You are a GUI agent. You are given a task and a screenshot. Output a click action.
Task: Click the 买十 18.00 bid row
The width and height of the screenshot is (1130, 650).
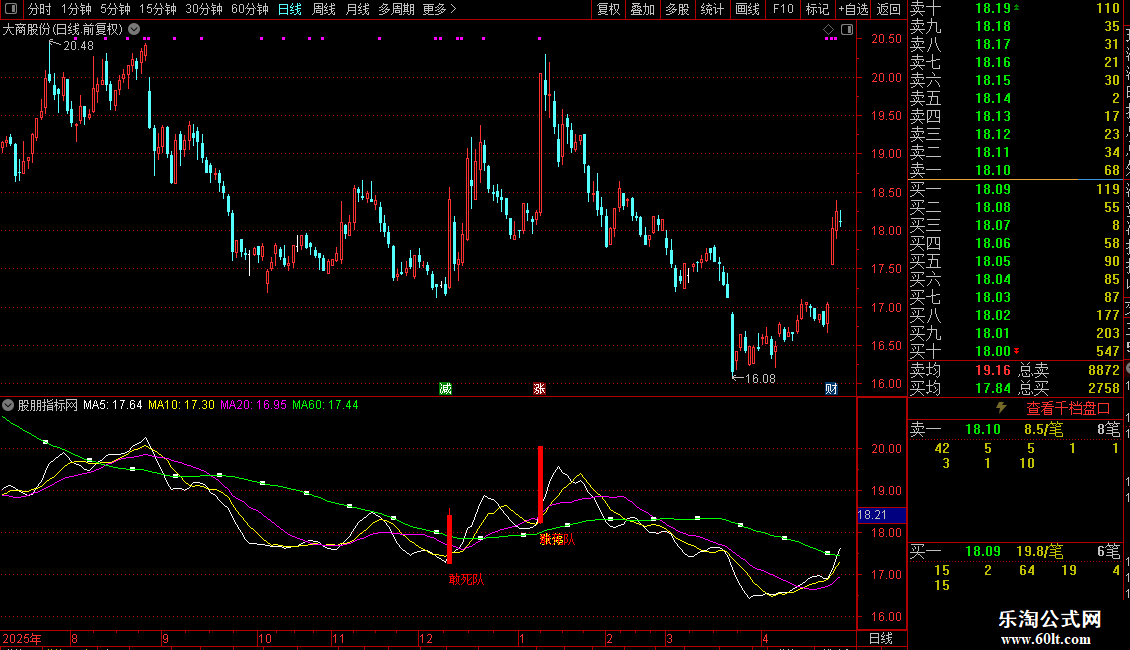pyautogui.click(x=1015, y=351)
